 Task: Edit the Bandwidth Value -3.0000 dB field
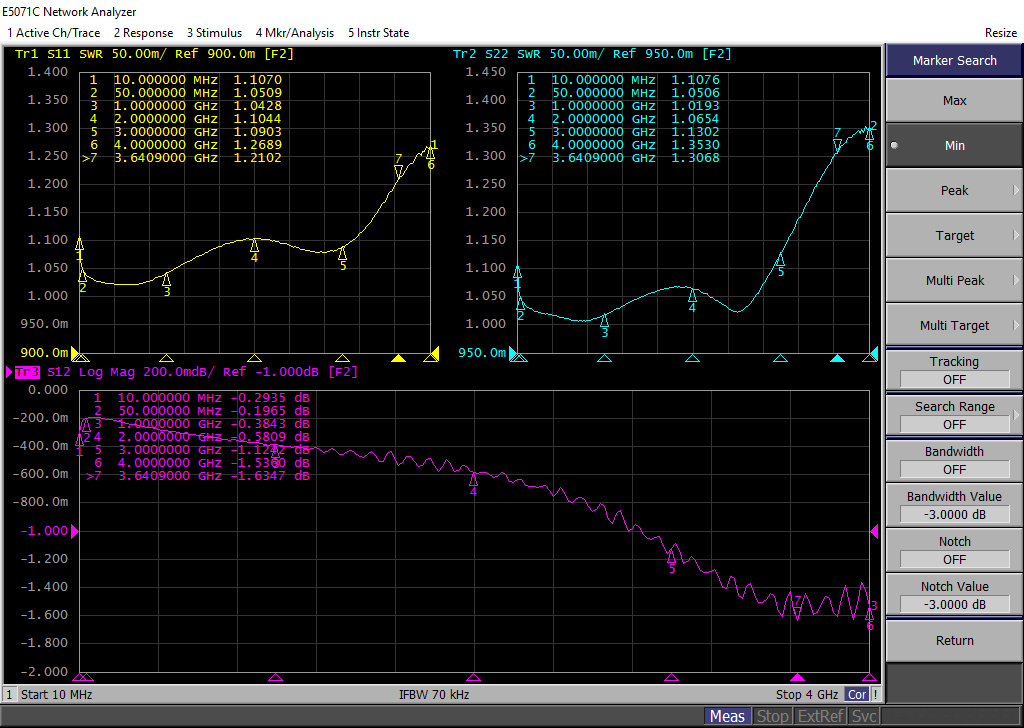point(954,514)
